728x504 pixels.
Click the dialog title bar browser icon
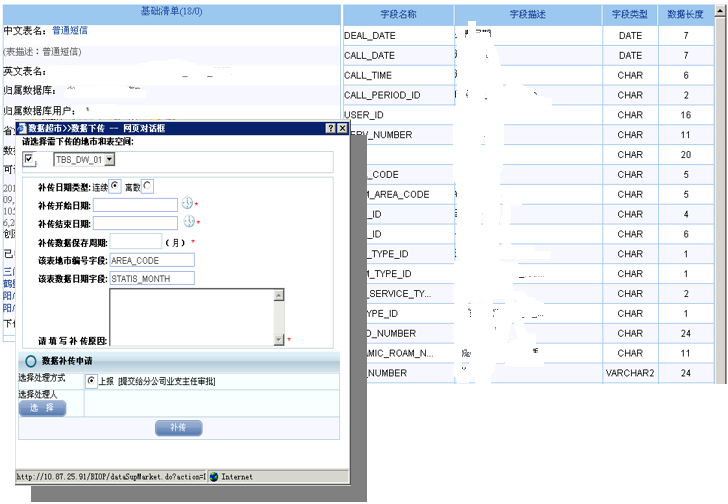tap(21, 128)
